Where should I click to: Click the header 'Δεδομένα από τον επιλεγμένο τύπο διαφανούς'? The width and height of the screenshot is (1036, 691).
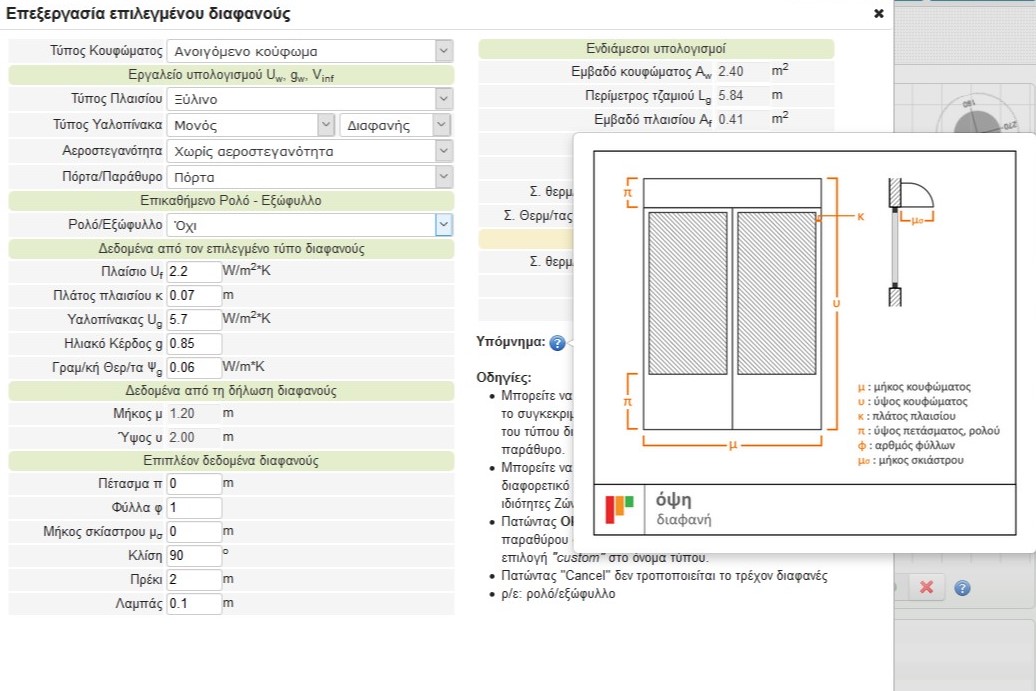tap(231, 248)
